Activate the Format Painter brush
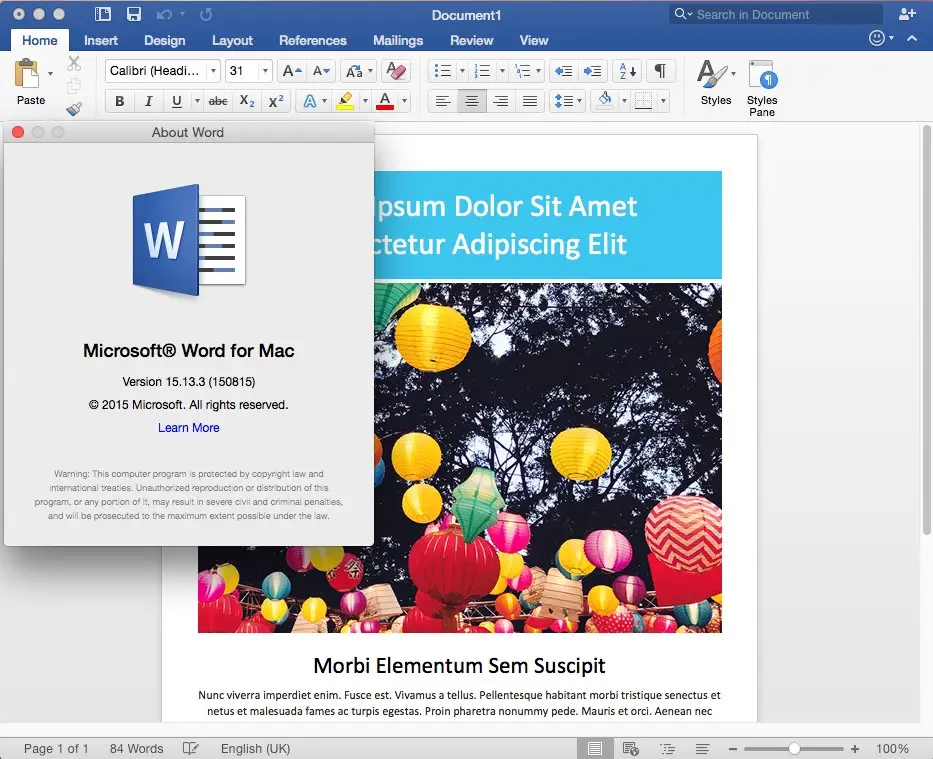 click(74, 109)
